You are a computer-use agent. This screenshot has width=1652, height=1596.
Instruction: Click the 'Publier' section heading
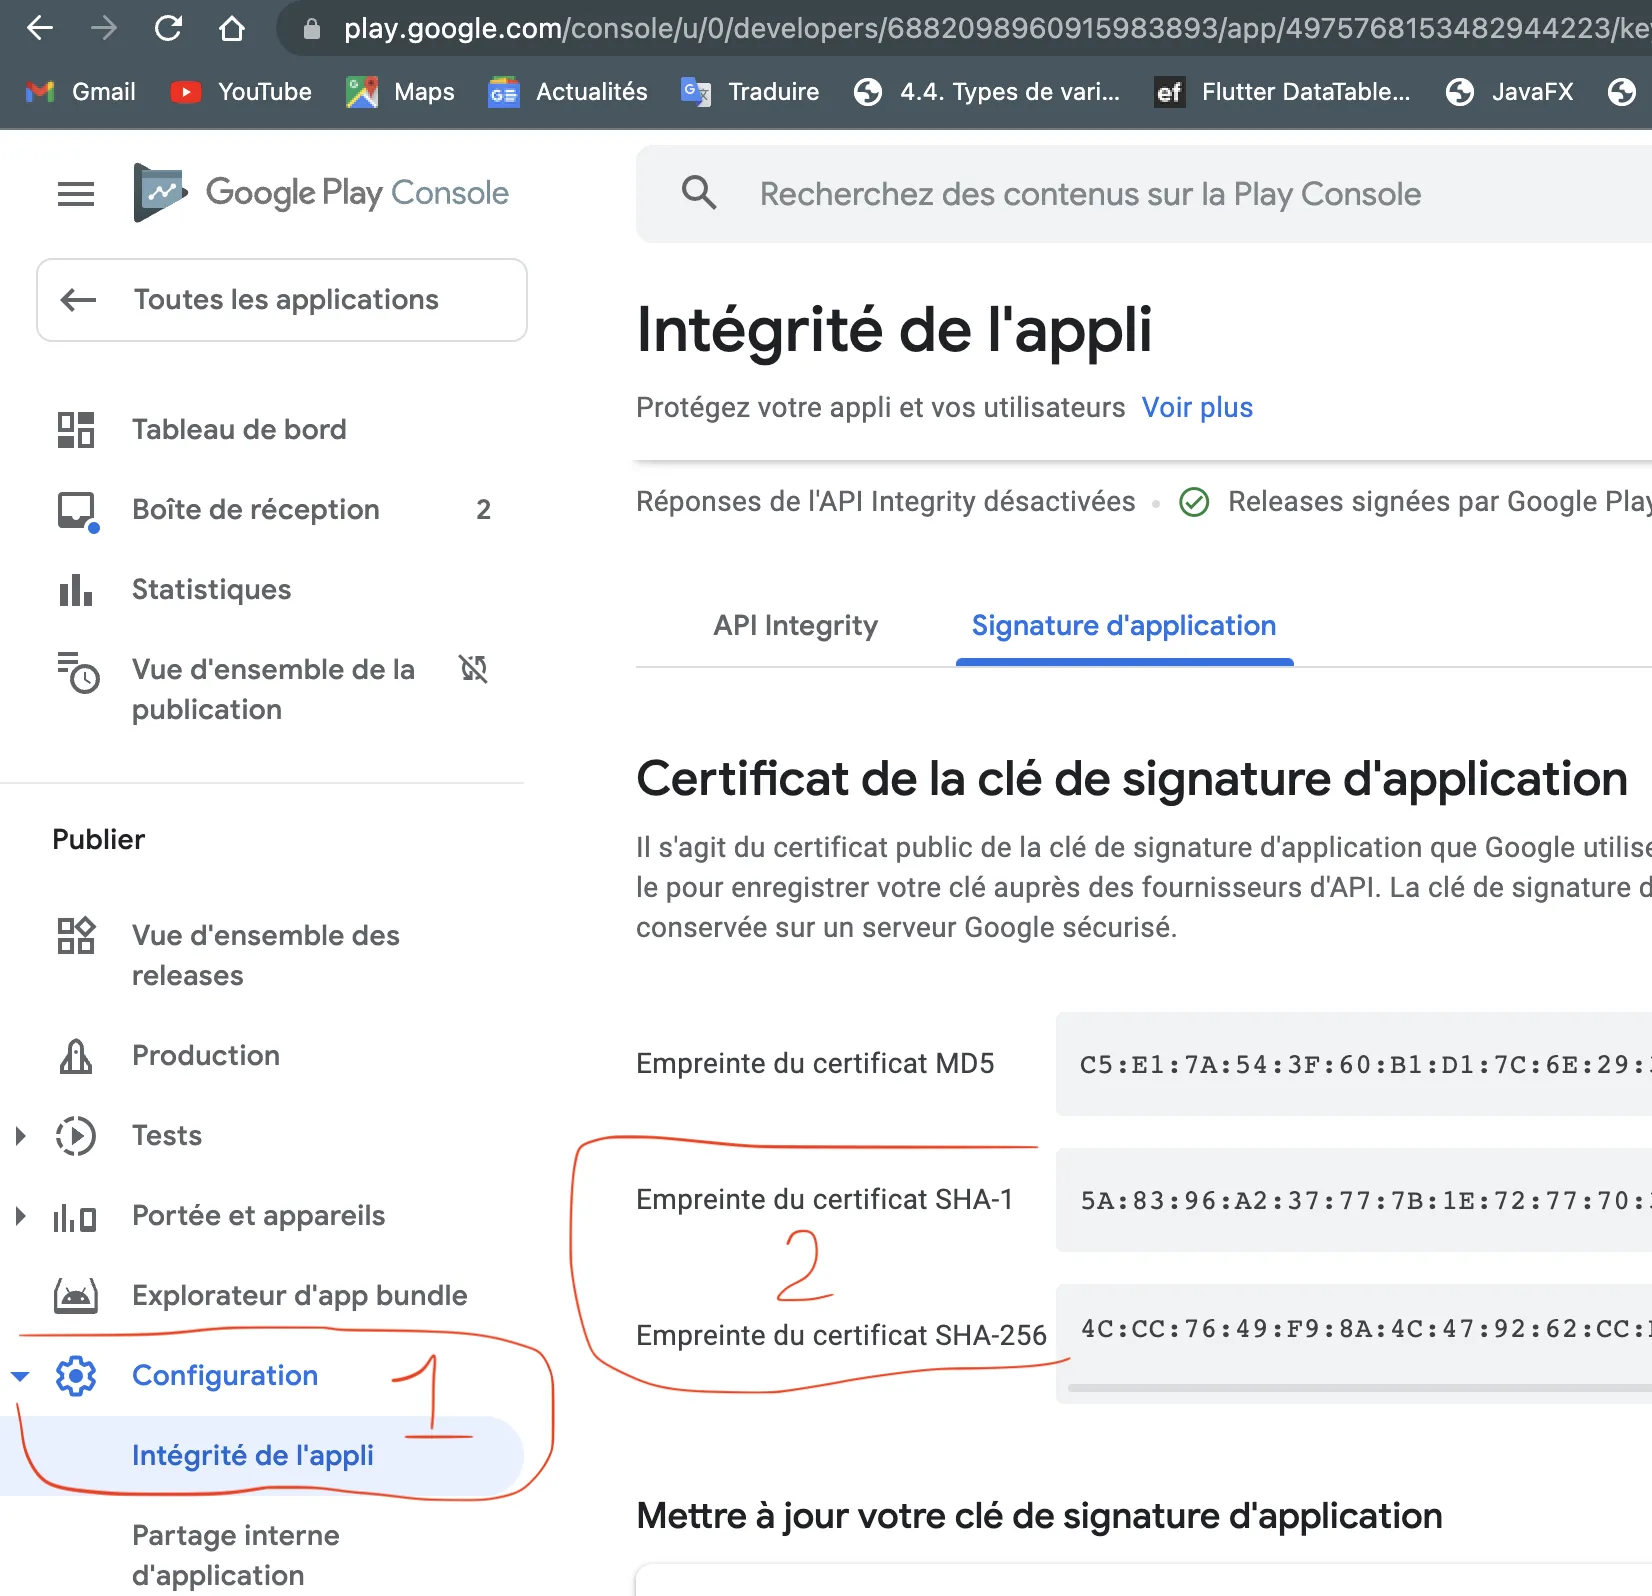(99, 840)
